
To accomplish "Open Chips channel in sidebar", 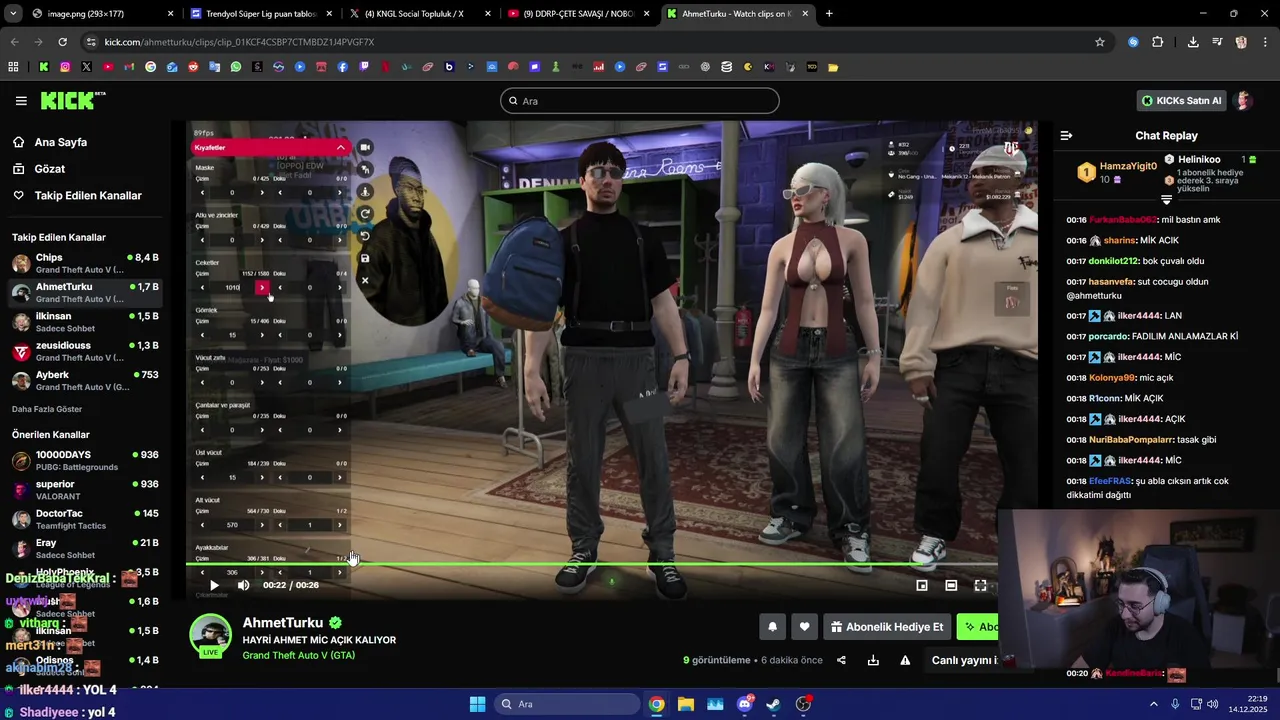I will click(x=85, y=264).
